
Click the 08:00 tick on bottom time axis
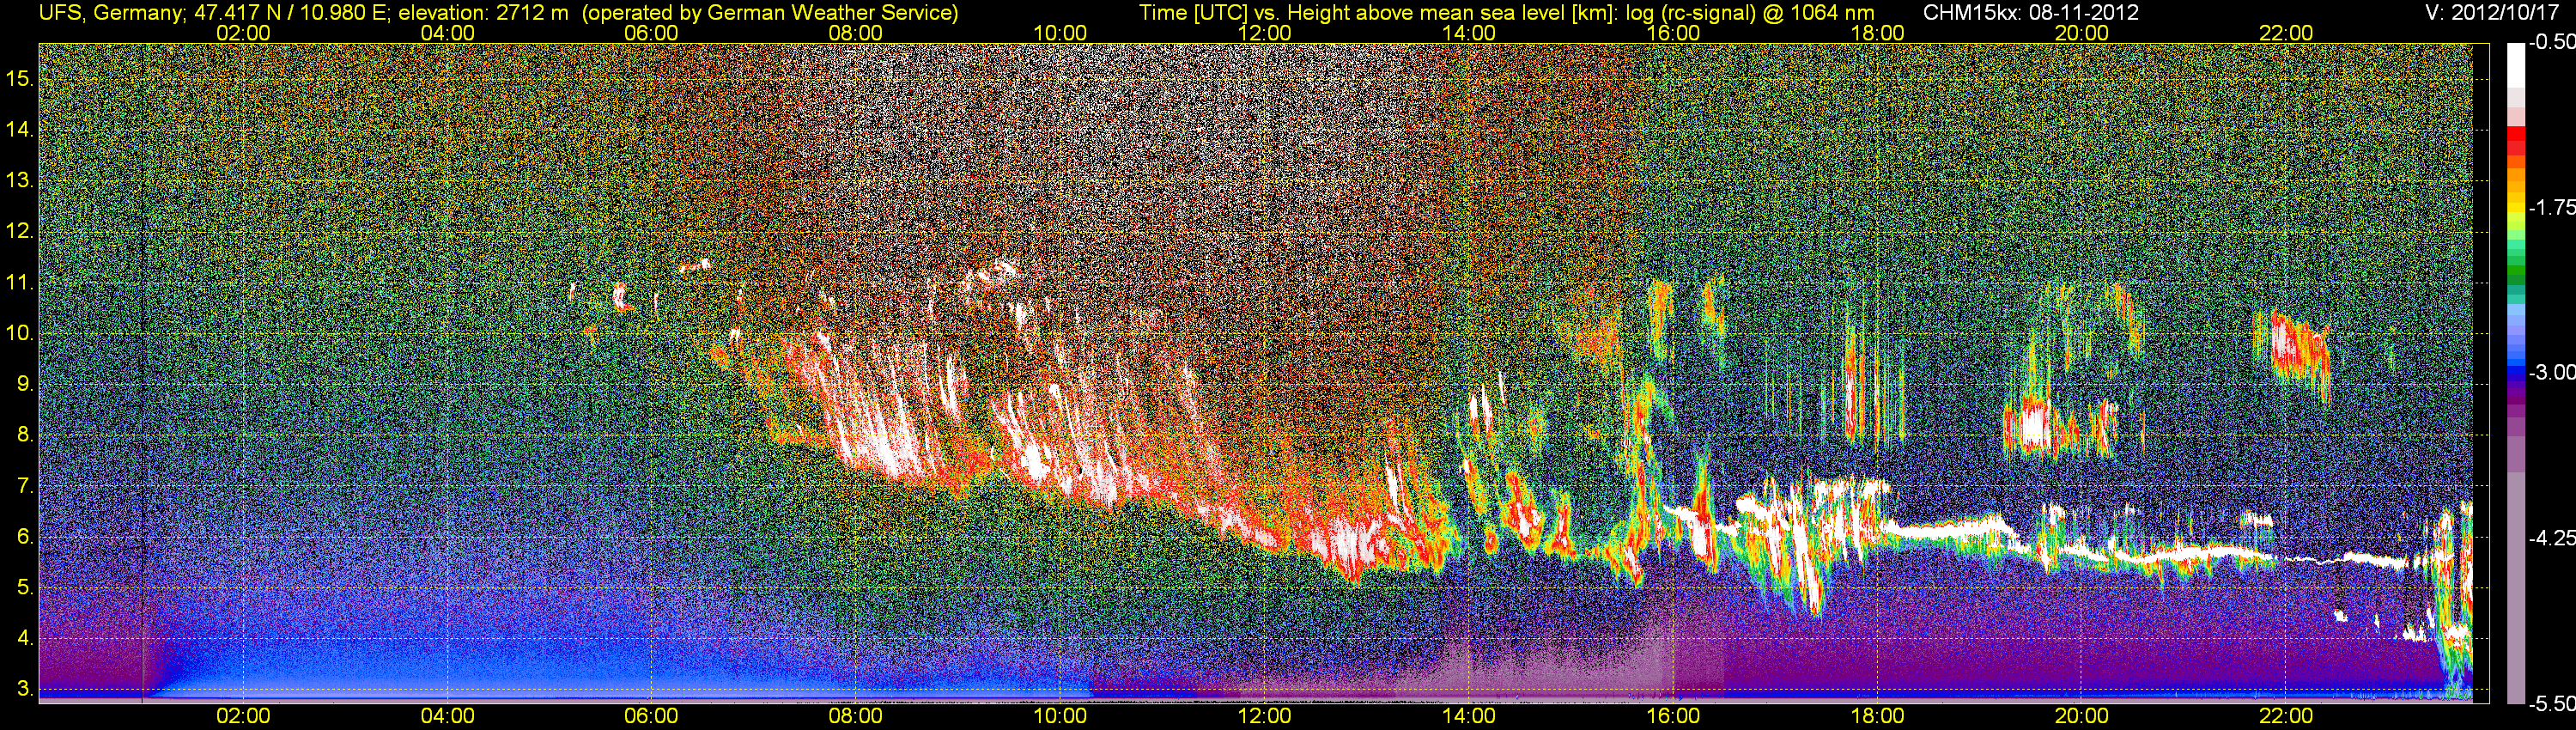click(856, 716)
